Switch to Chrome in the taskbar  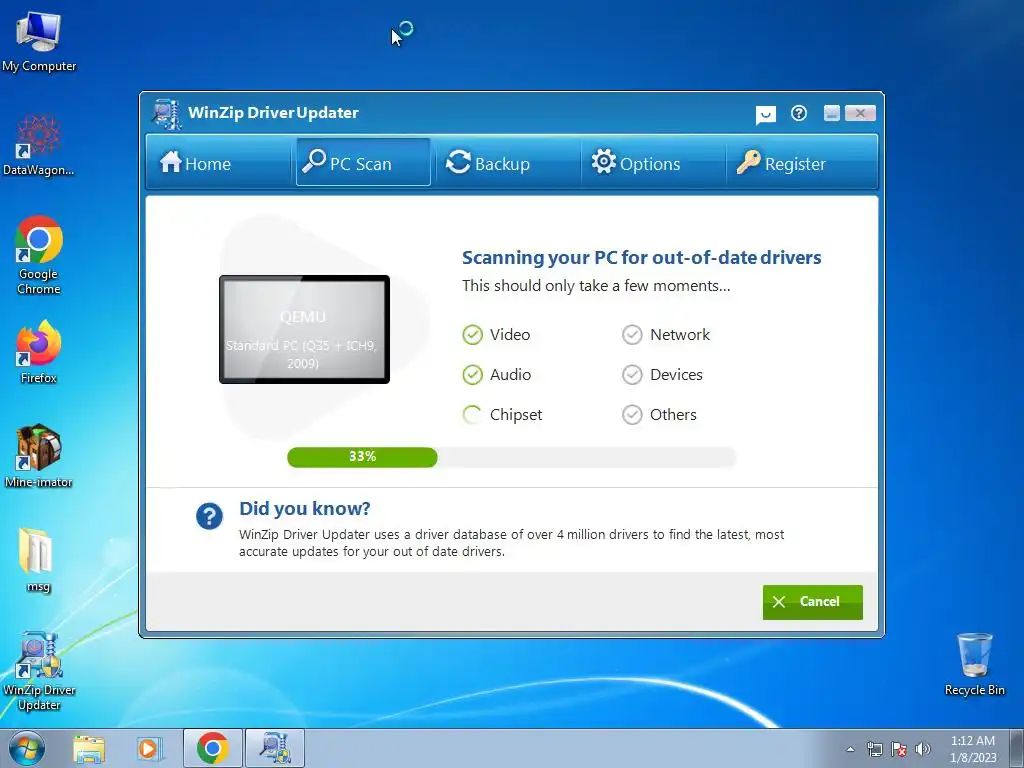(212, 748)
